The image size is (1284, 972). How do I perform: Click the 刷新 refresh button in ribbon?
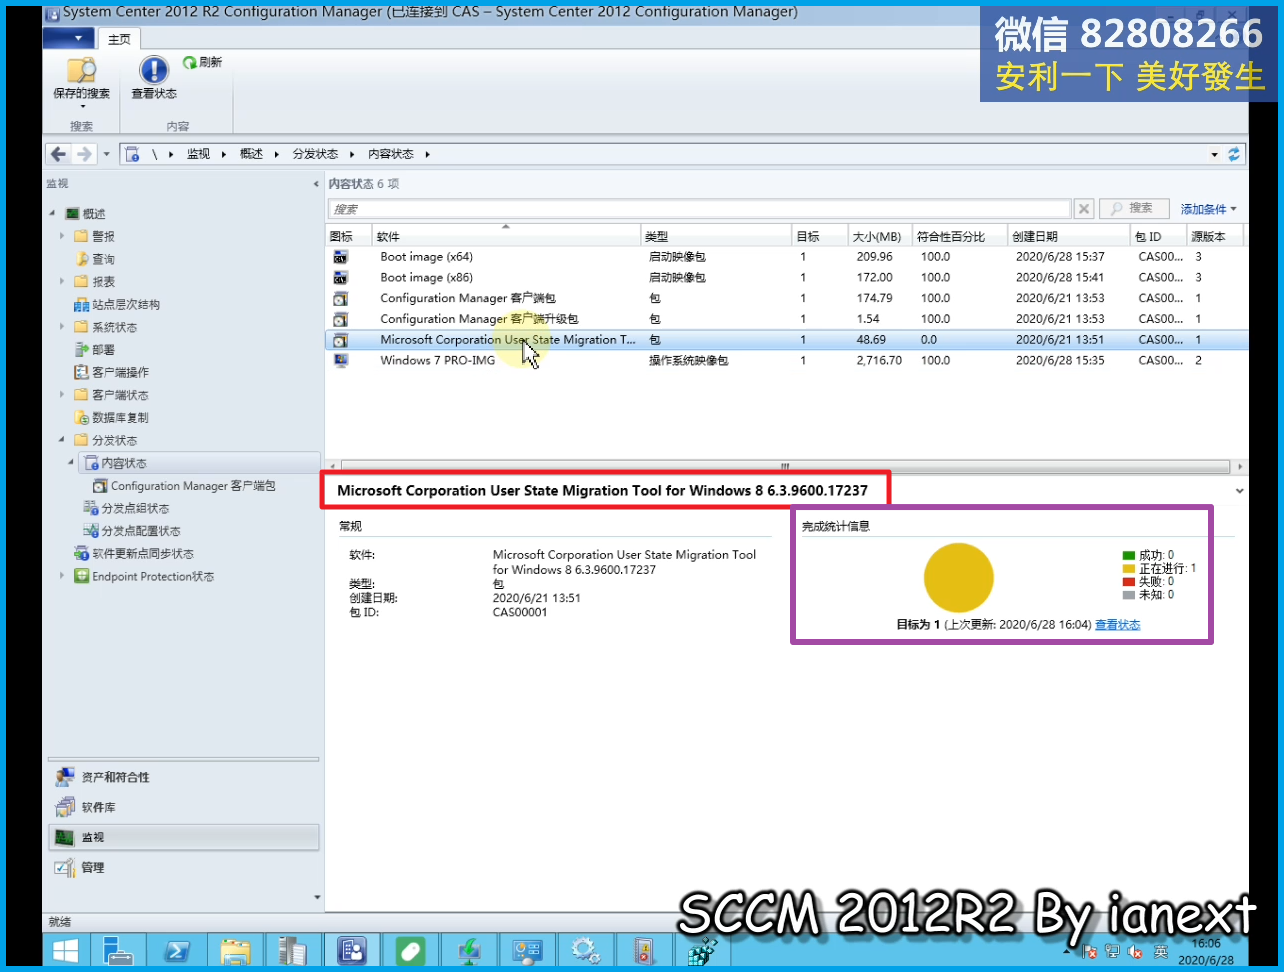click(x=202, y=62)
